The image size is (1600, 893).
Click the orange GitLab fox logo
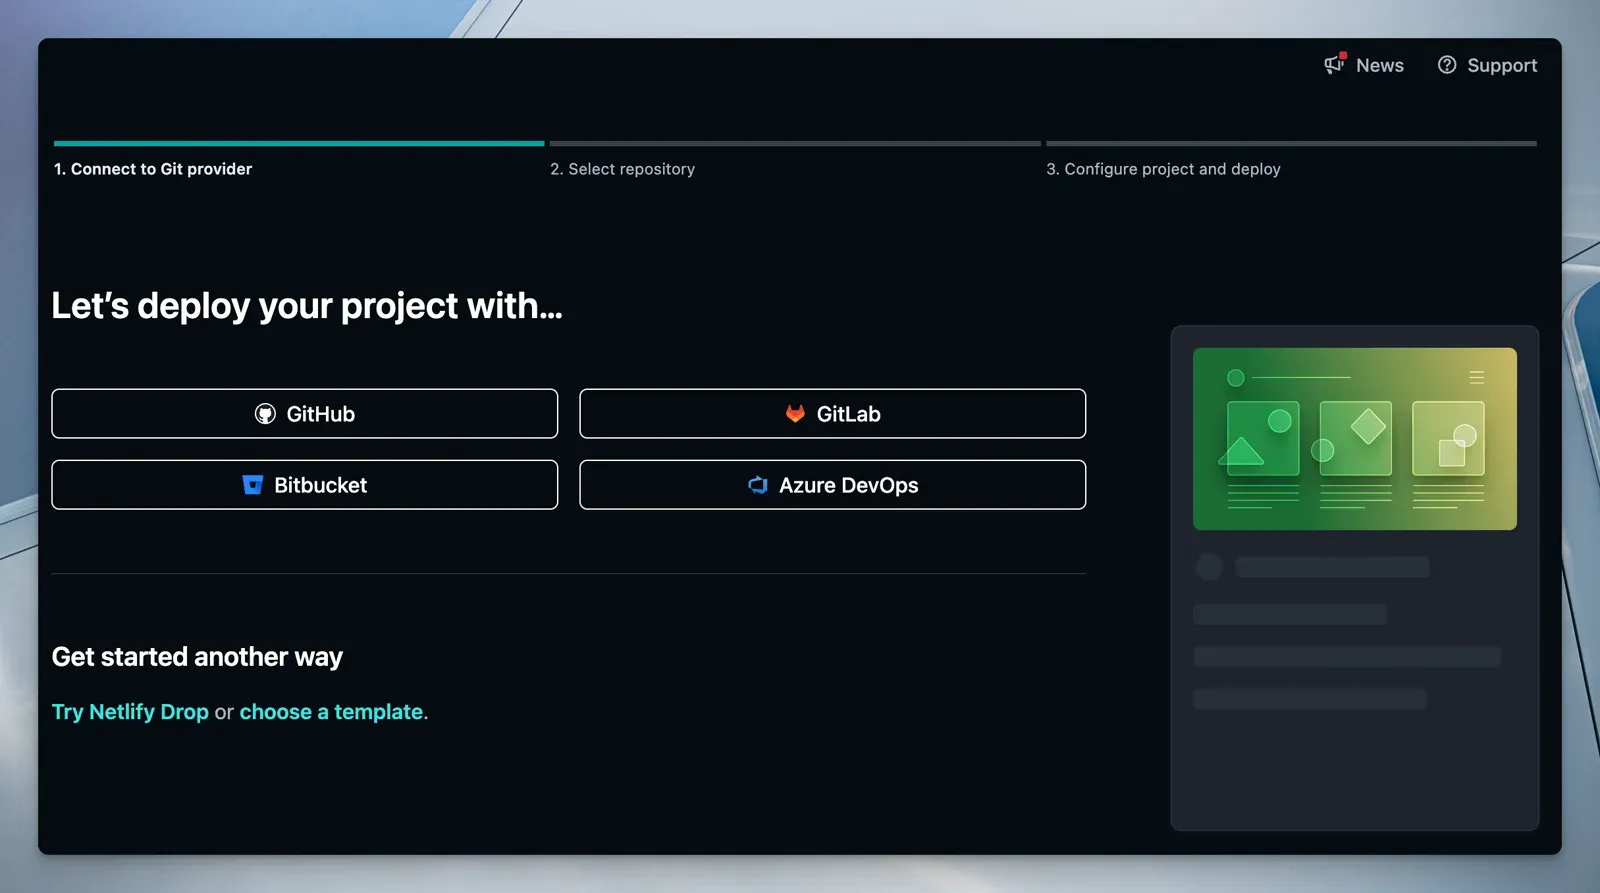pos(795,414)
